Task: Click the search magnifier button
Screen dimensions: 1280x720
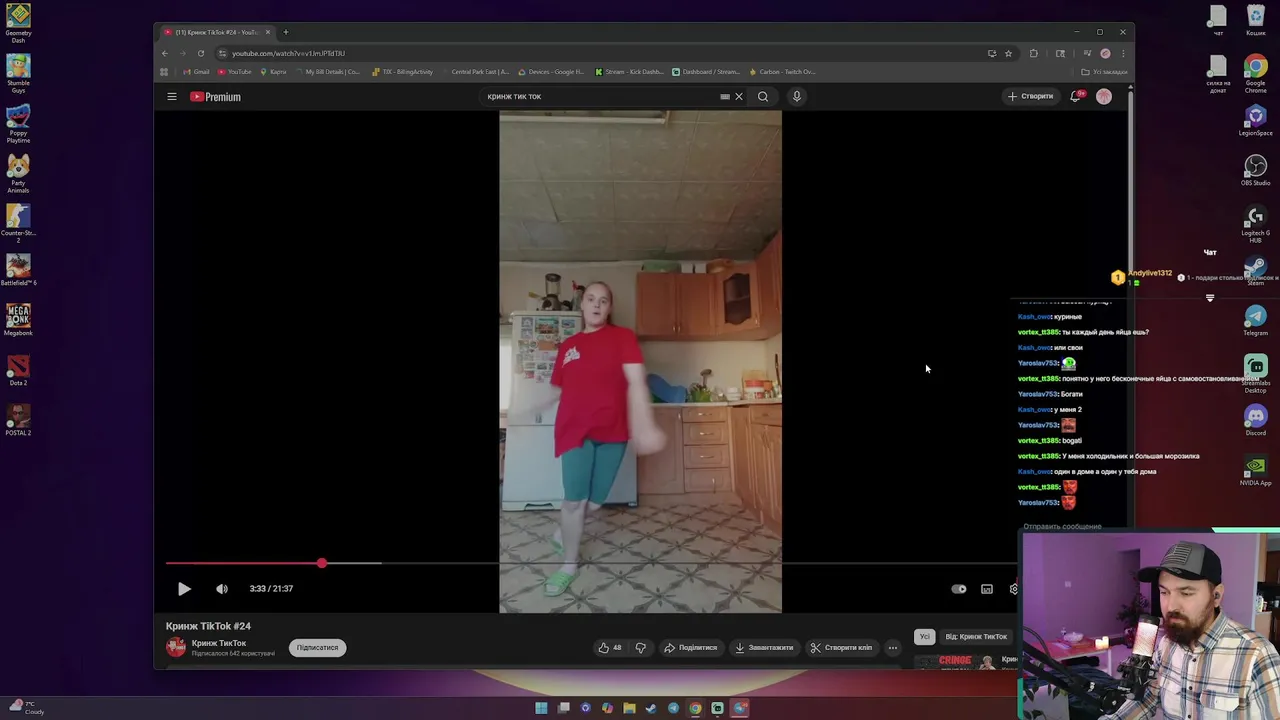Action: tap(763, 97)
